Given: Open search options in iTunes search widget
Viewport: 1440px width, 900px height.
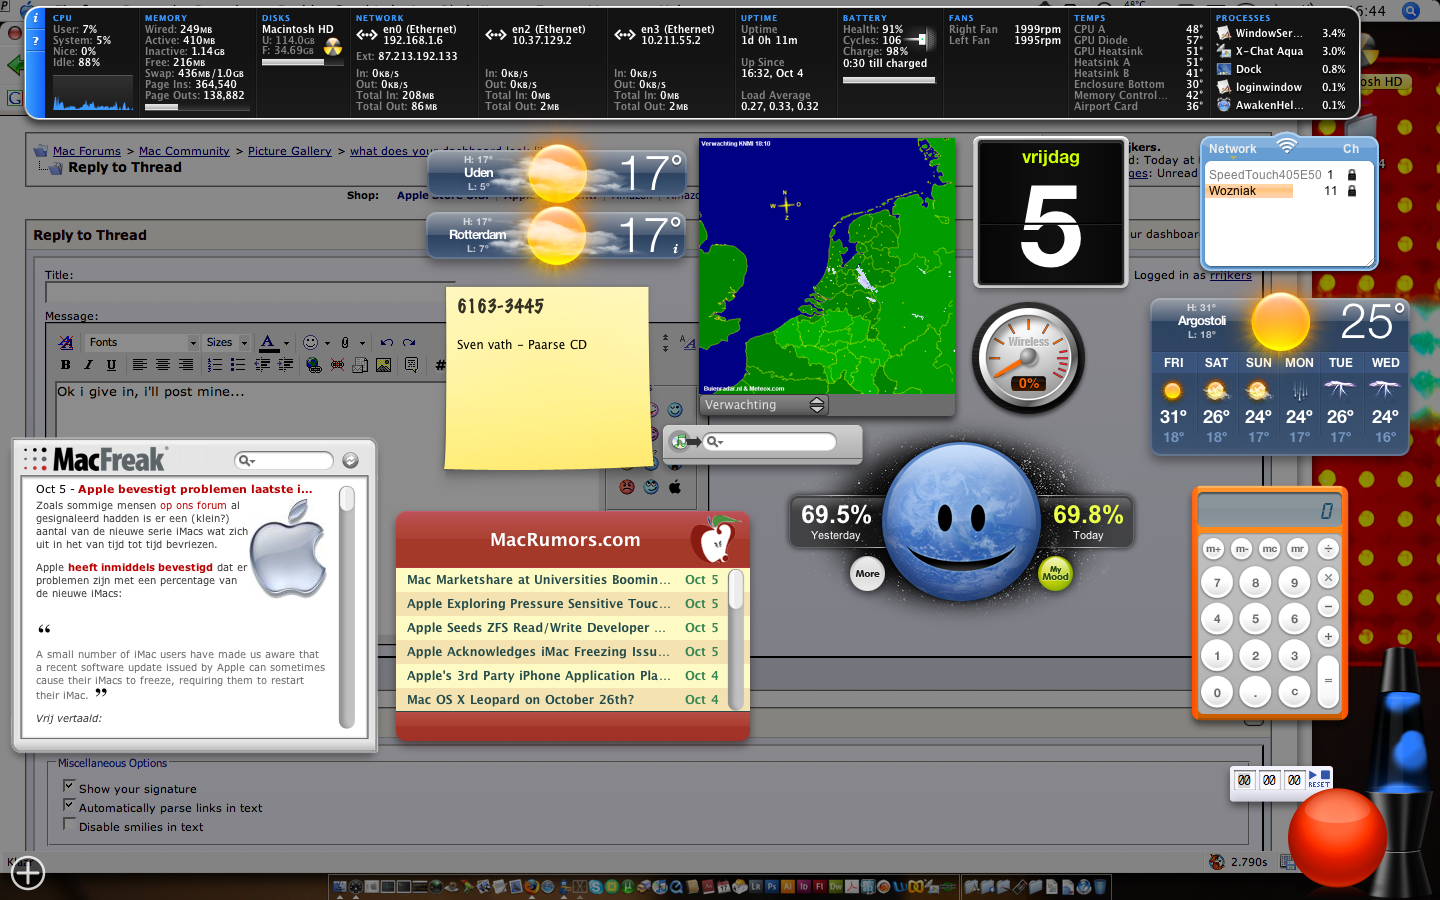Looking at the screenshot, I should 715,441.
